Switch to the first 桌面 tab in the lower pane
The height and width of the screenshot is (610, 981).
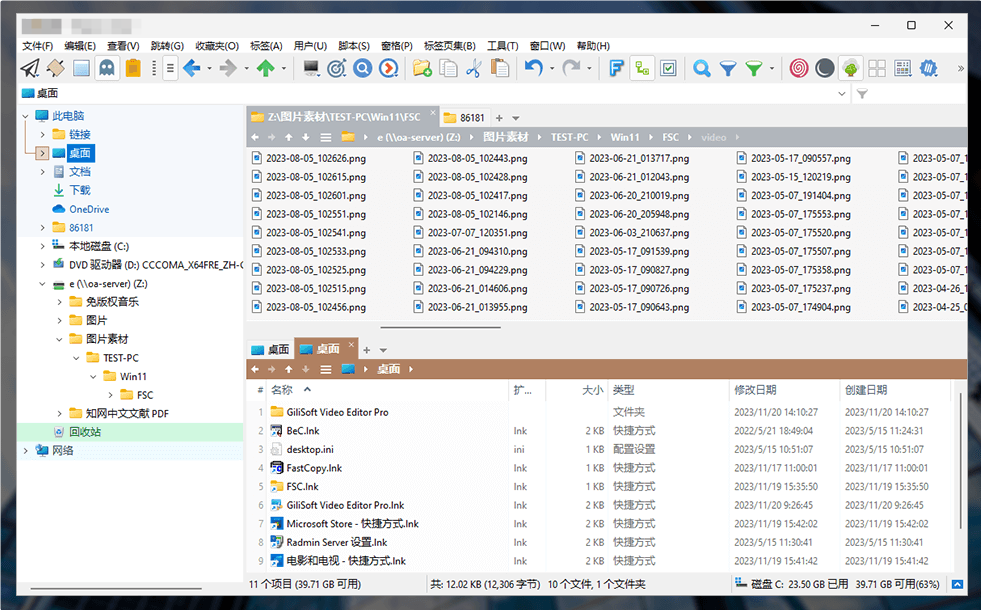coord(270,349)
